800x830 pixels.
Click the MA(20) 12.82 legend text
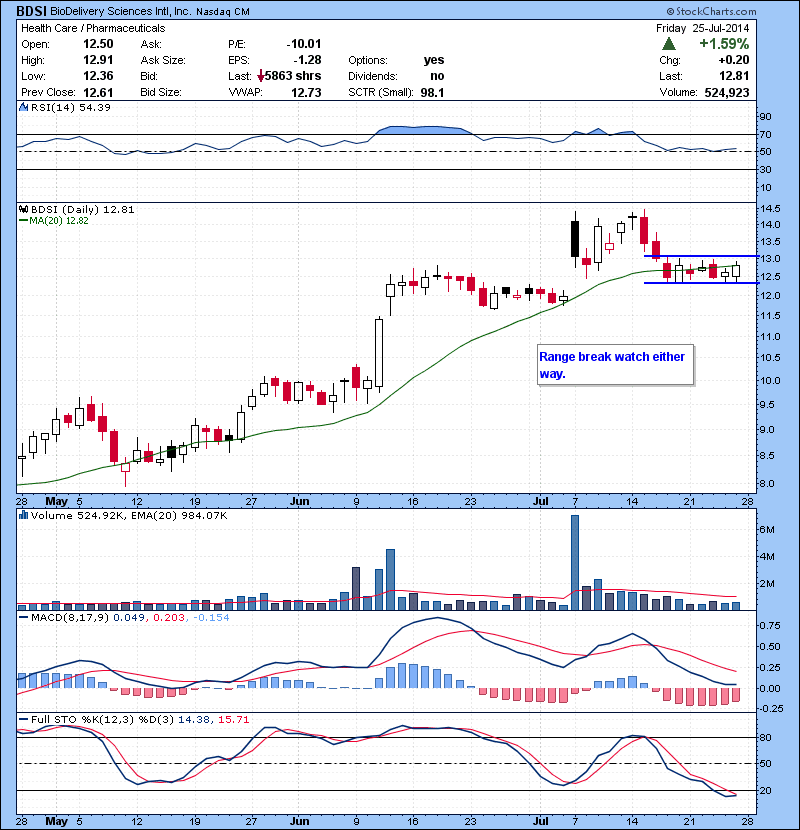59,221
